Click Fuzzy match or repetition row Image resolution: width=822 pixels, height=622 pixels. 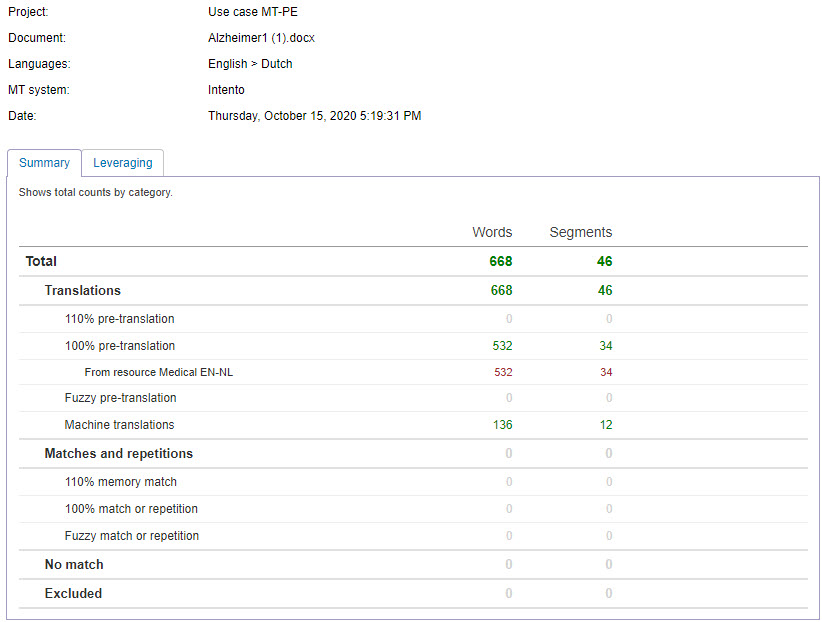131,536
